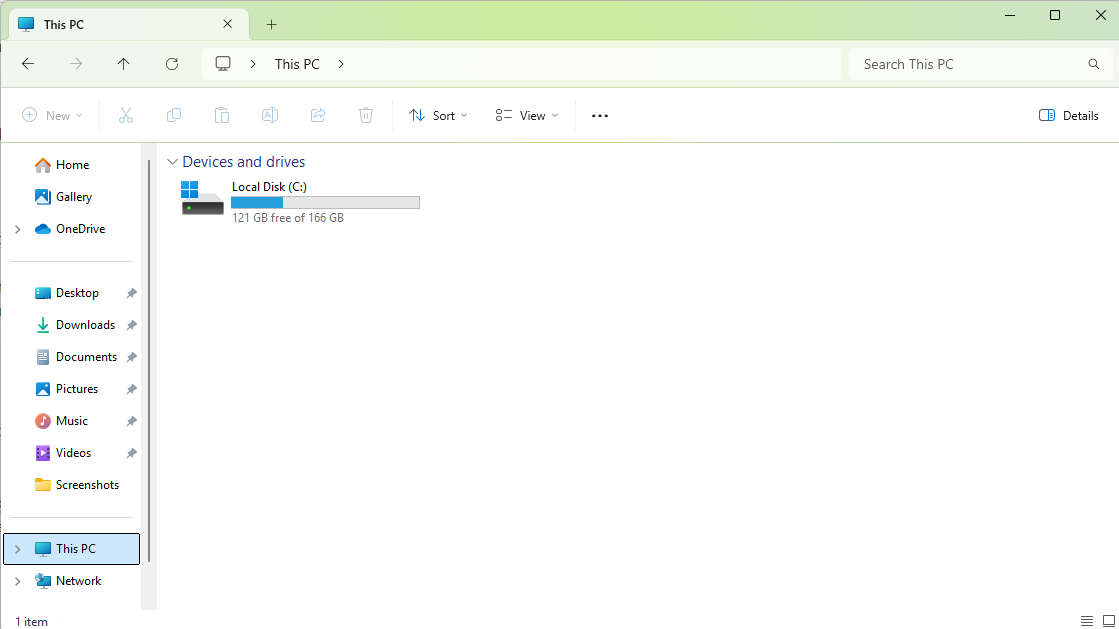Screen dimensions: 1119x629
Task: Open the View dropdown menu
Action: click(x=527, y=116)
